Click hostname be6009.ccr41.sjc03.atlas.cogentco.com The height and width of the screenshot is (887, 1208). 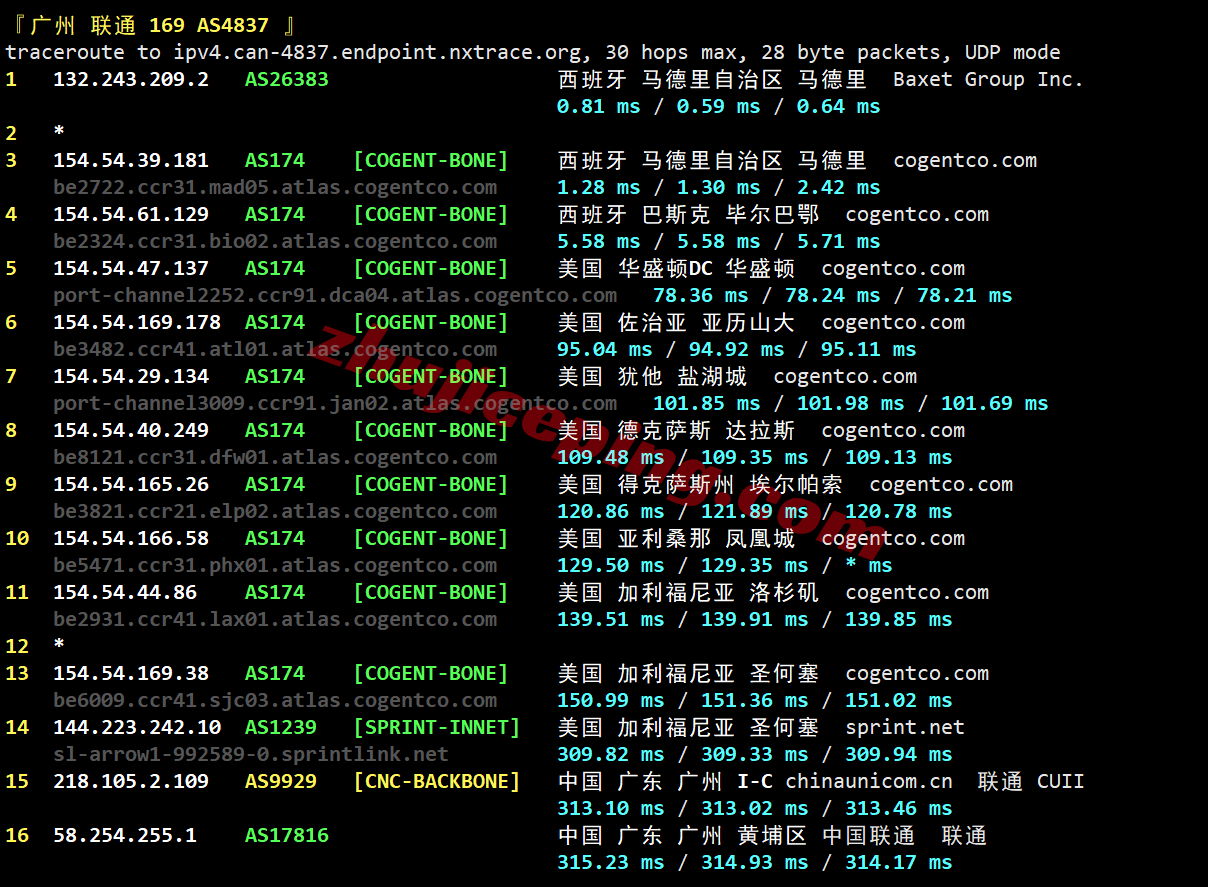[275, 700]
